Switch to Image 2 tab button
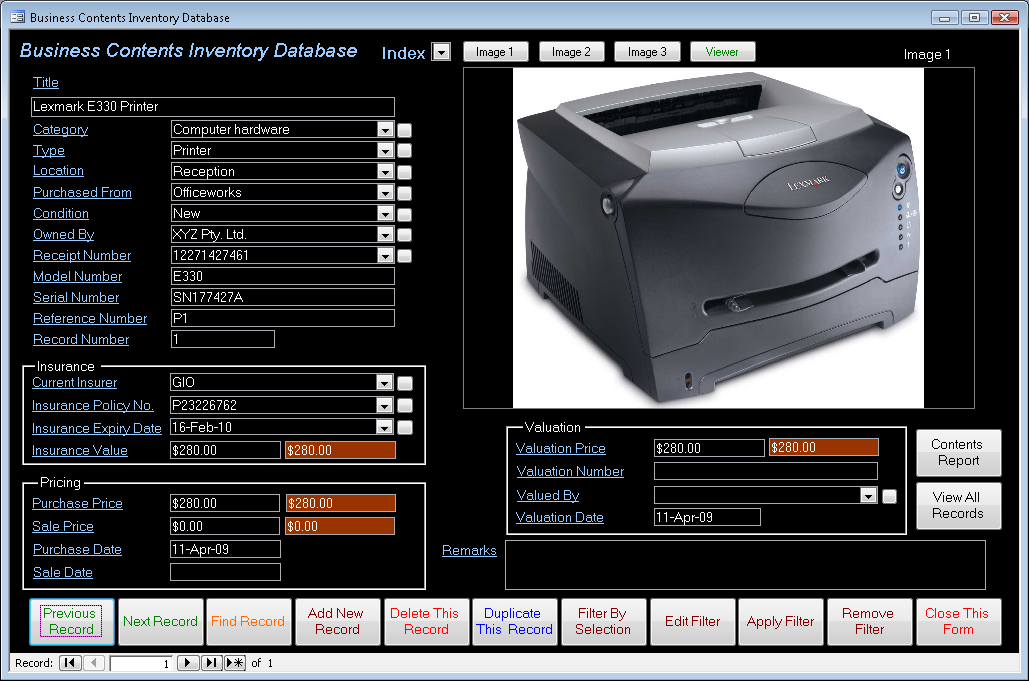Screen dimensions: 1029x681 pyautogui.click(x=572, y=52)
